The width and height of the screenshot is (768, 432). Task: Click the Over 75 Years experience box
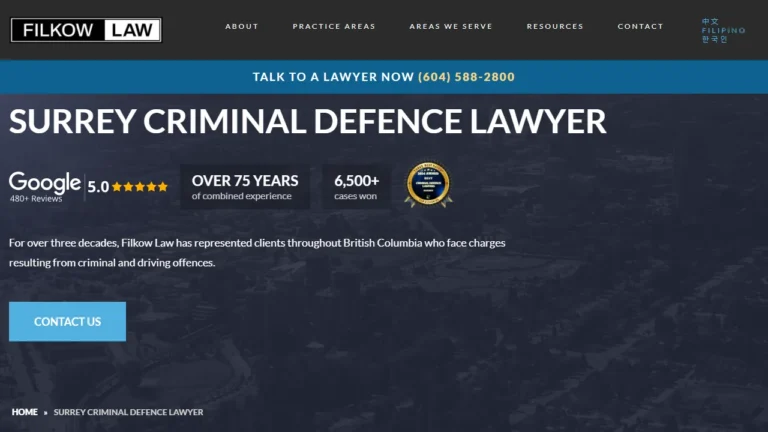(x=245, y=187)
